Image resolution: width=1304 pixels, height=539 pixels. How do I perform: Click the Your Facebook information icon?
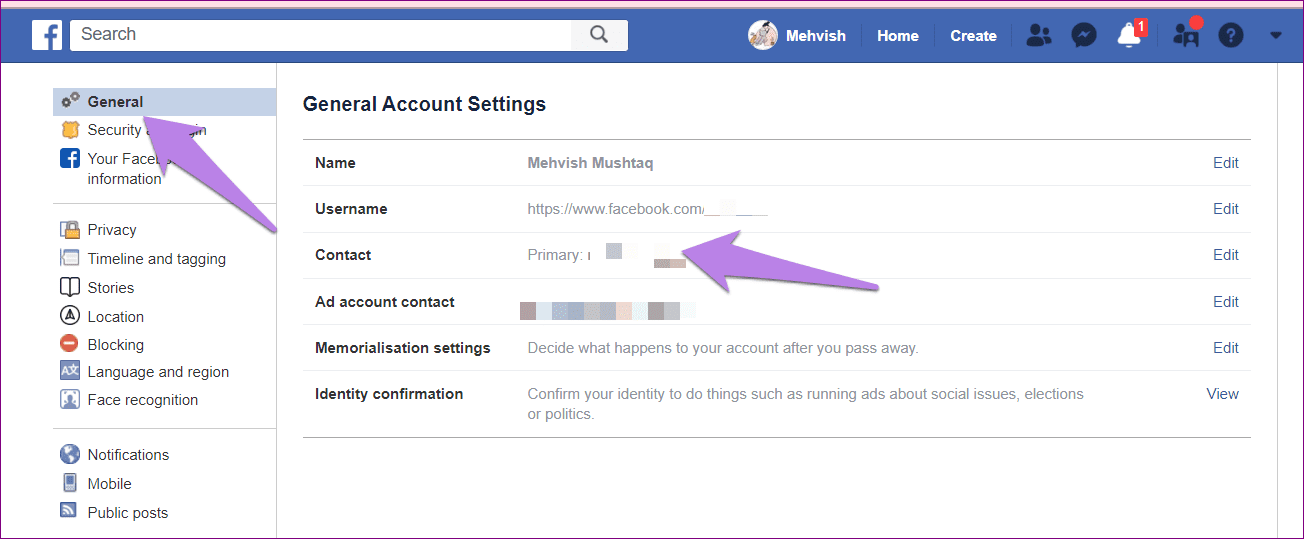click(70, 158)
